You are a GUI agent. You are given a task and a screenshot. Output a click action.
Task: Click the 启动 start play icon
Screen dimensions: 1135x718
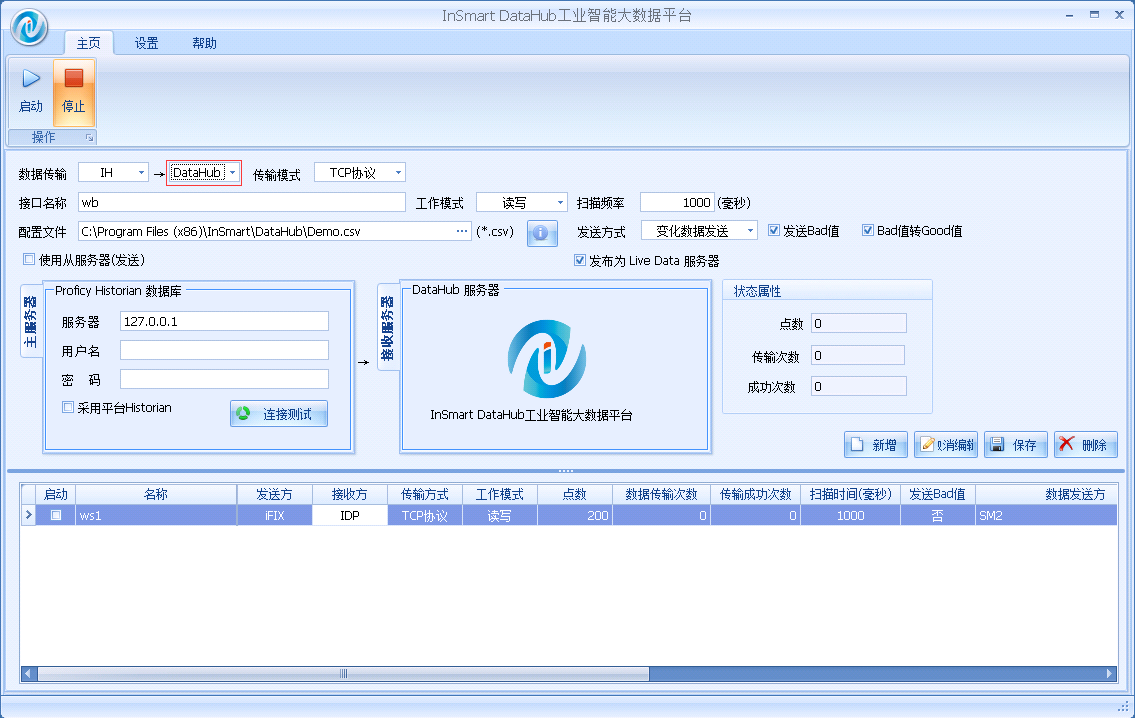coord(31,78)
